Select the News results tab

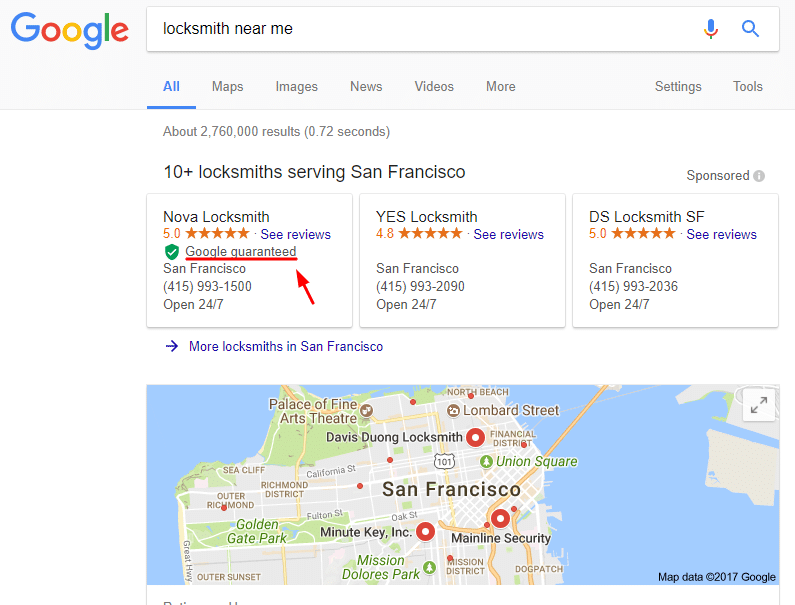[366, 87]
